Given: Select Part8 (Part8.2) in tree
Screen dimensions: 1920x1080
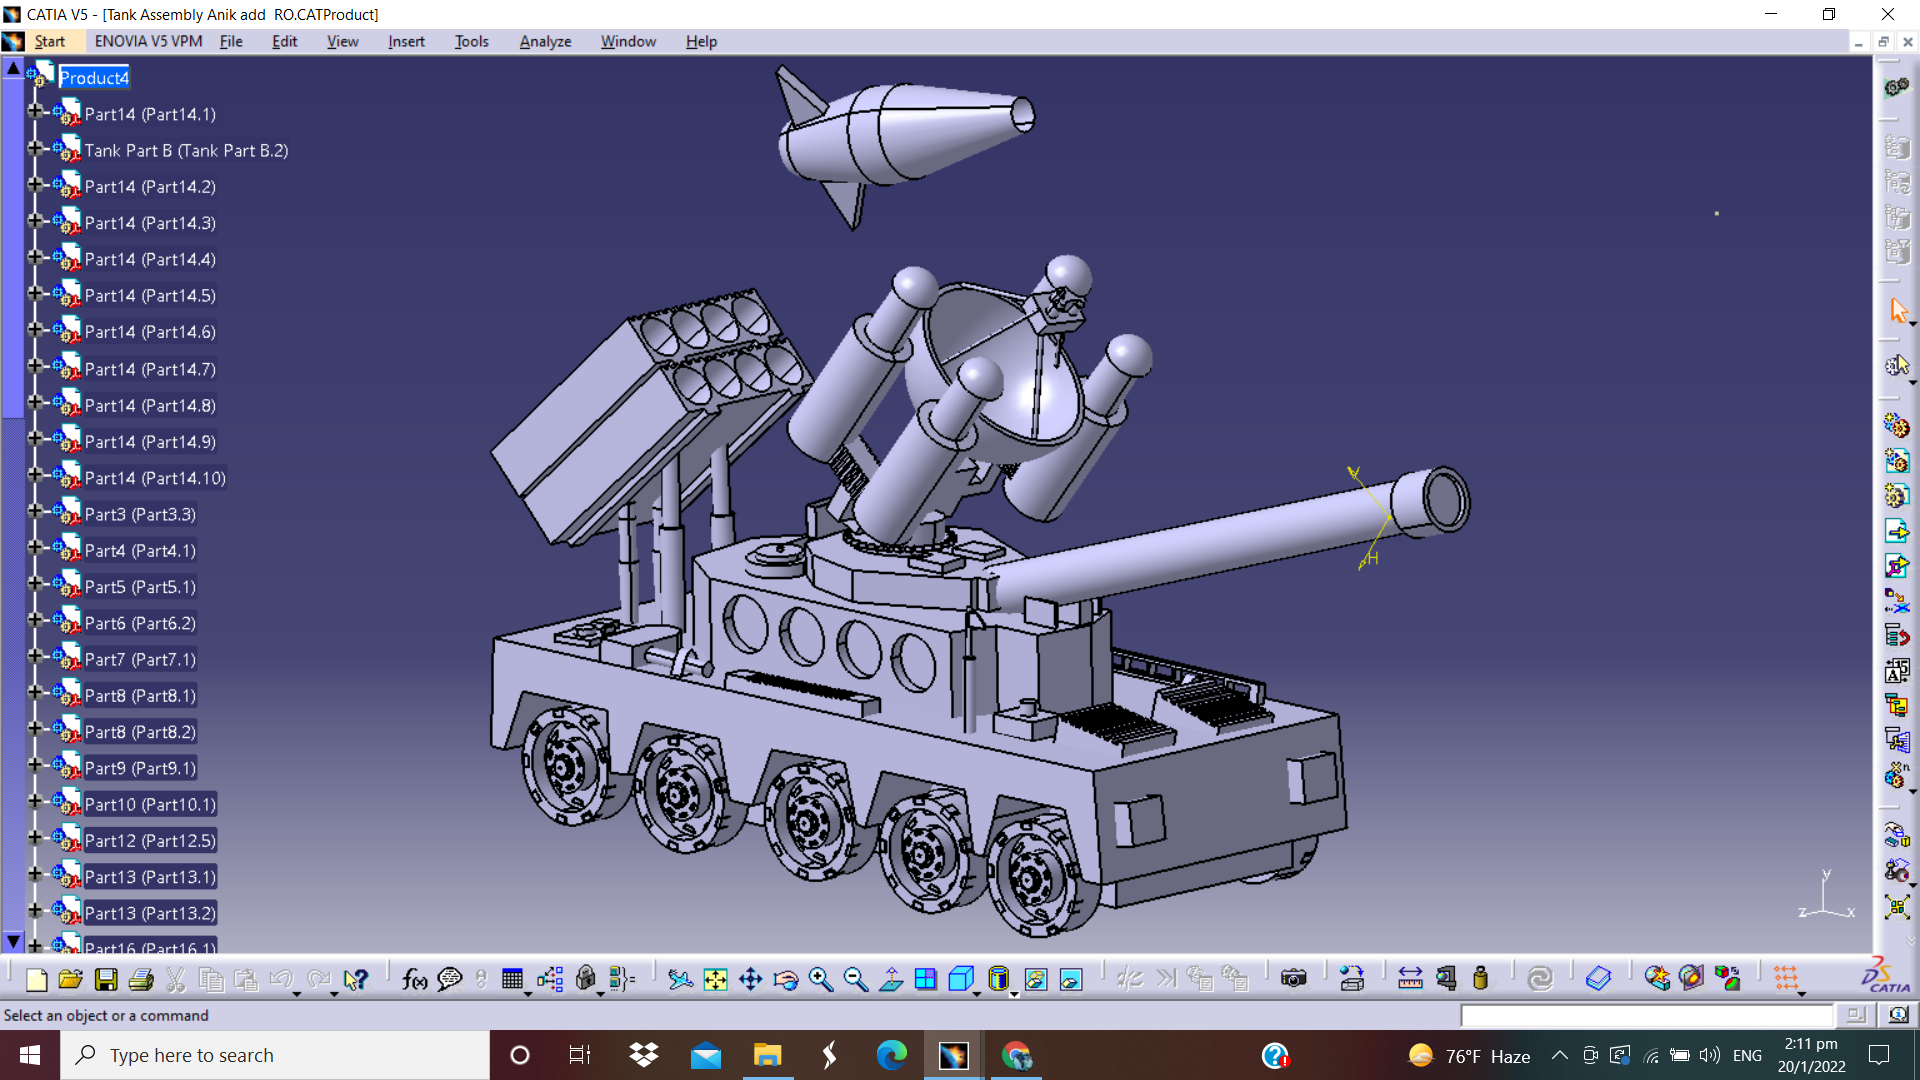Looking at the screenshot, I should [x=140, y=732].
